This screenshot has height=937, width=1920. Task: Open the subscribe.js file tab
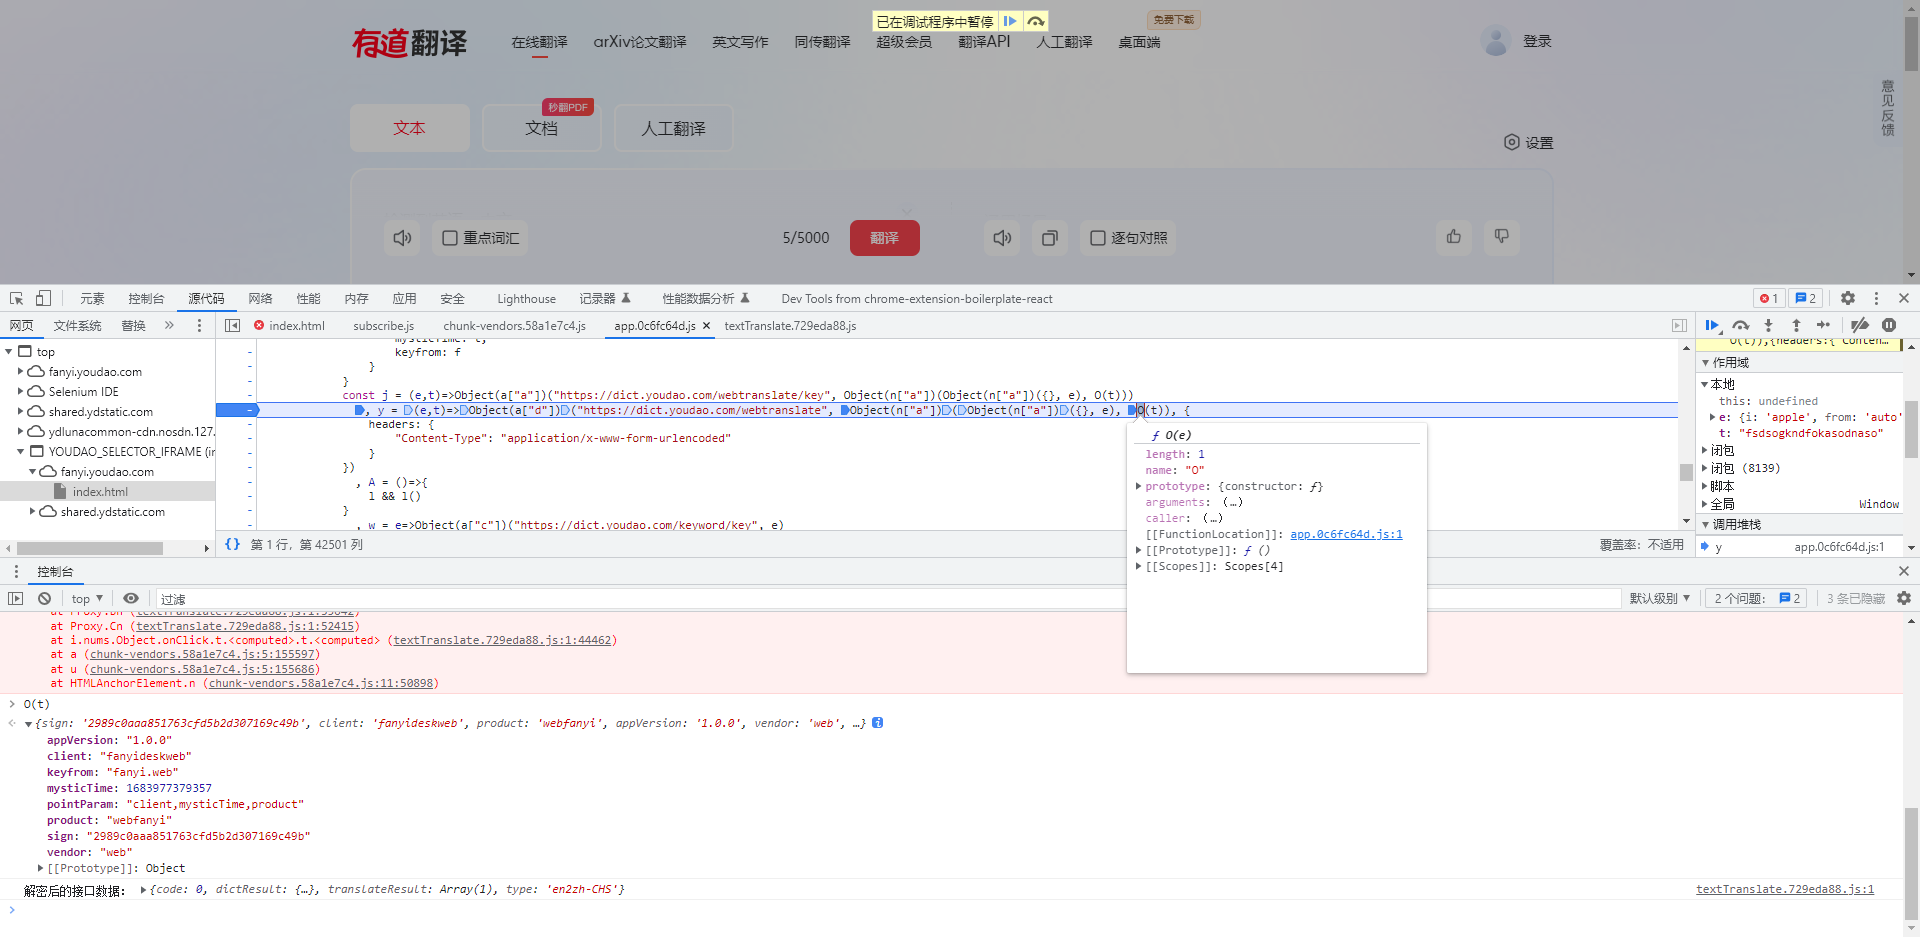click(x=383, y=325)
